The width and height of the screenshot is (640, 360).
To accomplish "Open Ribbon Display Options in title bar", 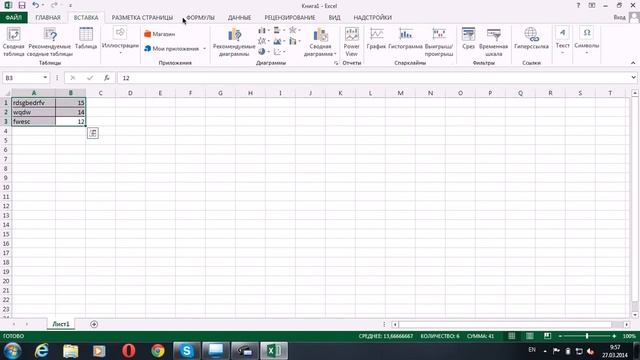I will [592, 5].
